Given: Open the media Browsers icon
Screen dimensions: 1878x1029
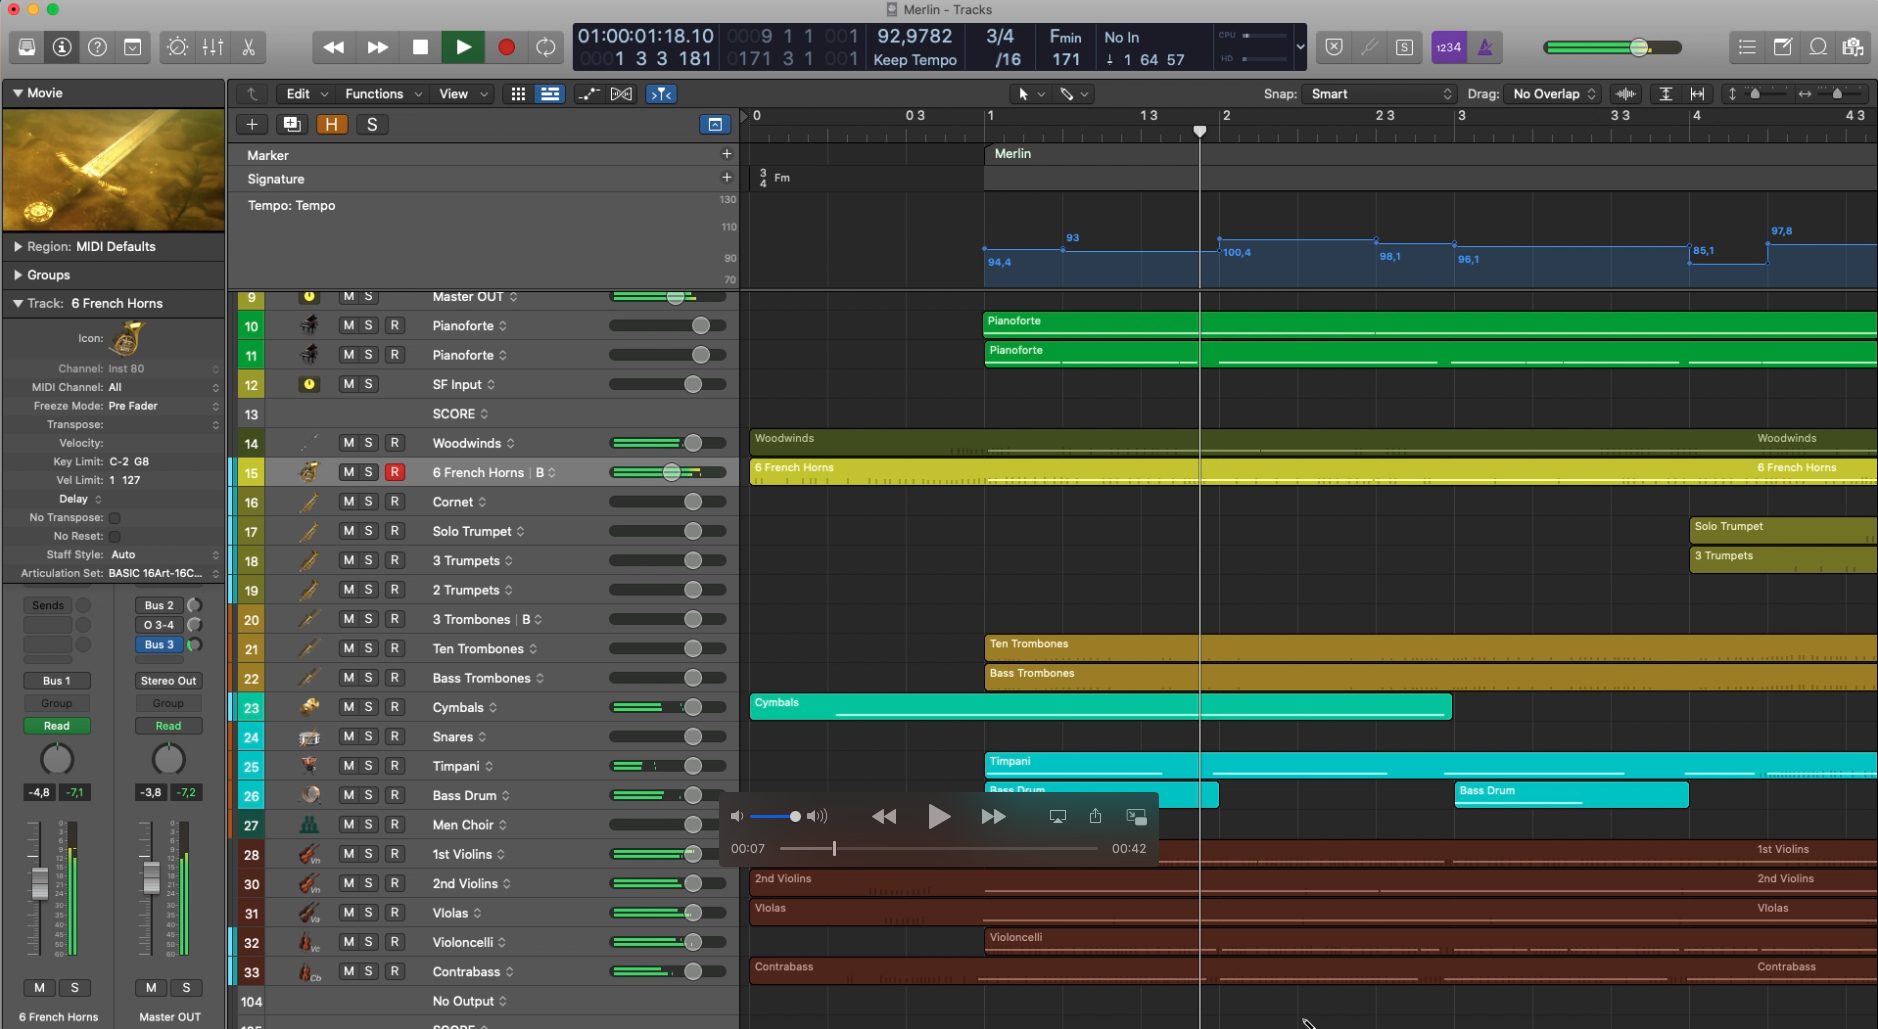Looking at the screenshot, I should point(1853,47).
